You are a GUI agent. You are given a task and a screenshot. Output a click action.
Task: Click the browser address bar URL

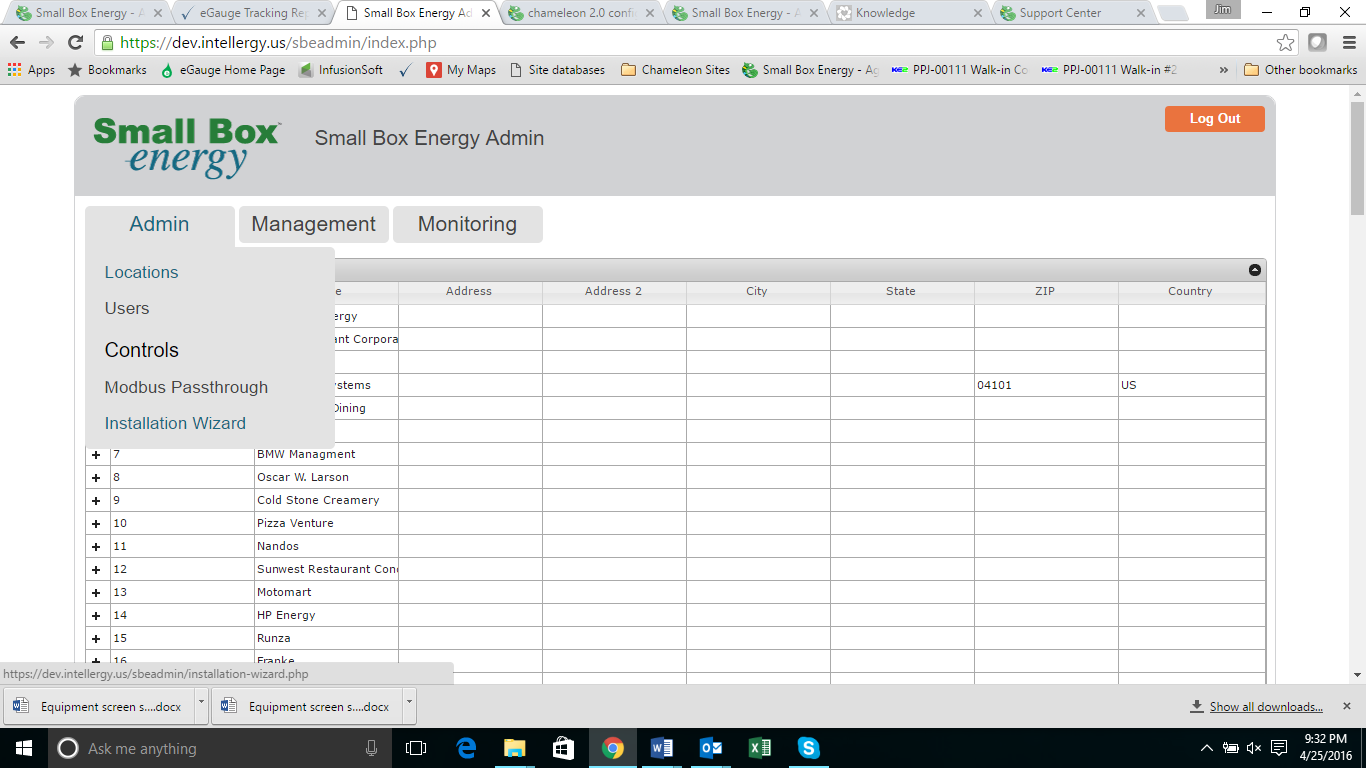click(x=278, y=43)
